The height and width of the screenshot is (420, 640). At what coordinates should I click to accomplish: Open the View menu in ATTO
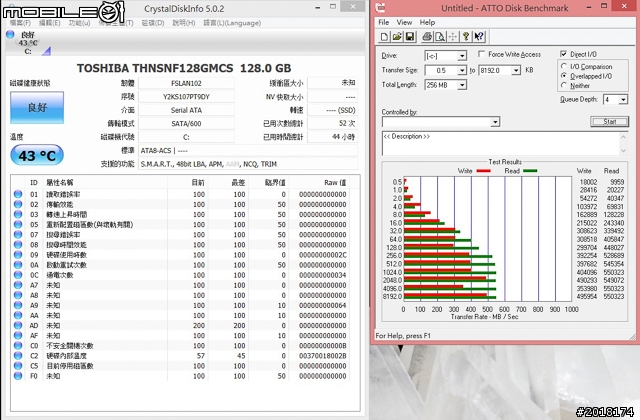[x=404, y=22]
